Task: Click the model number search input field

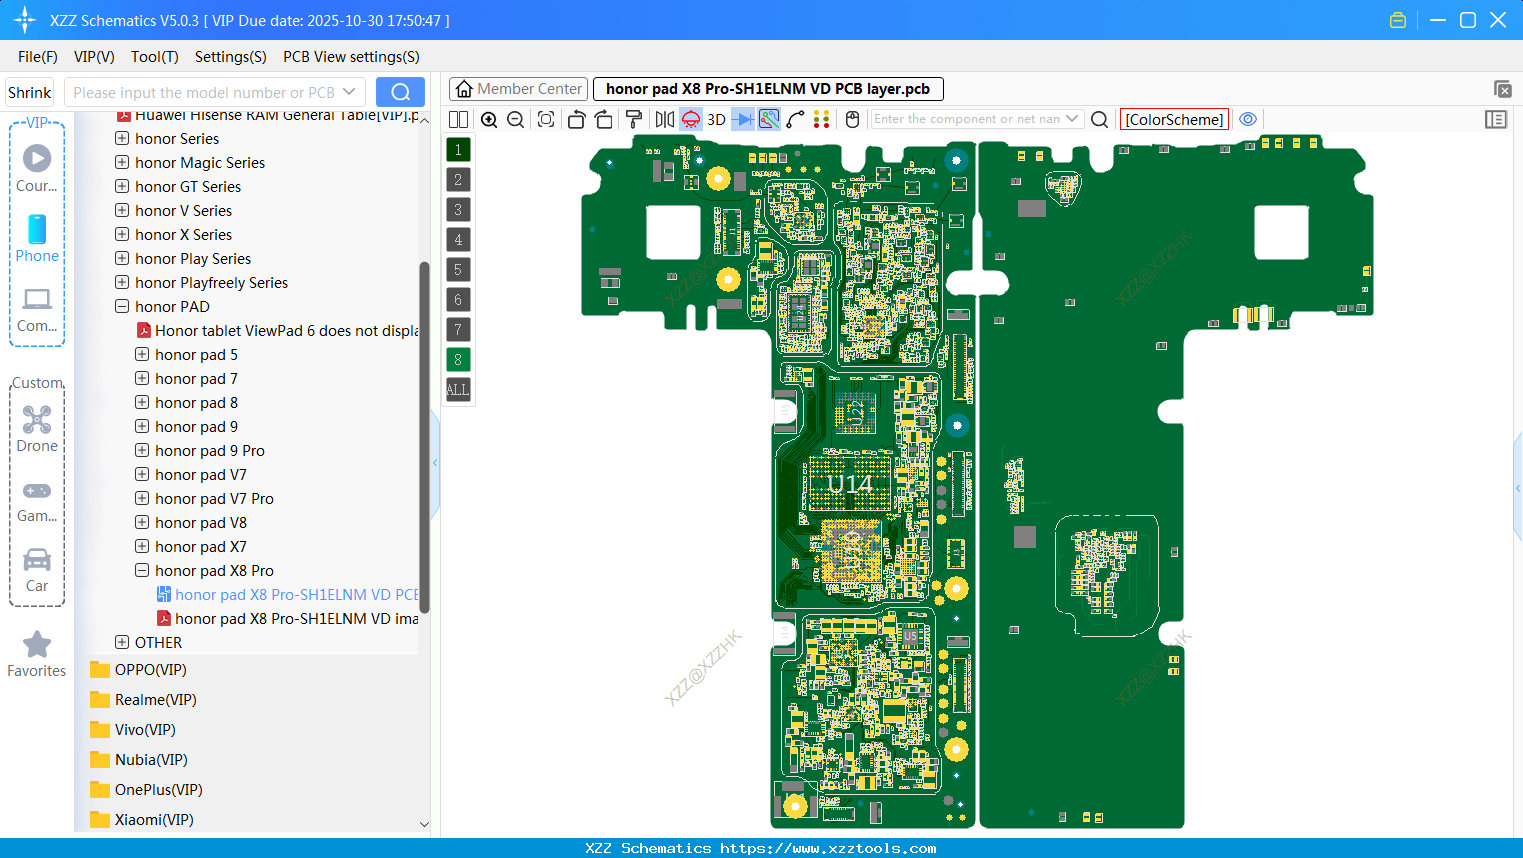Action: [204, 92]
